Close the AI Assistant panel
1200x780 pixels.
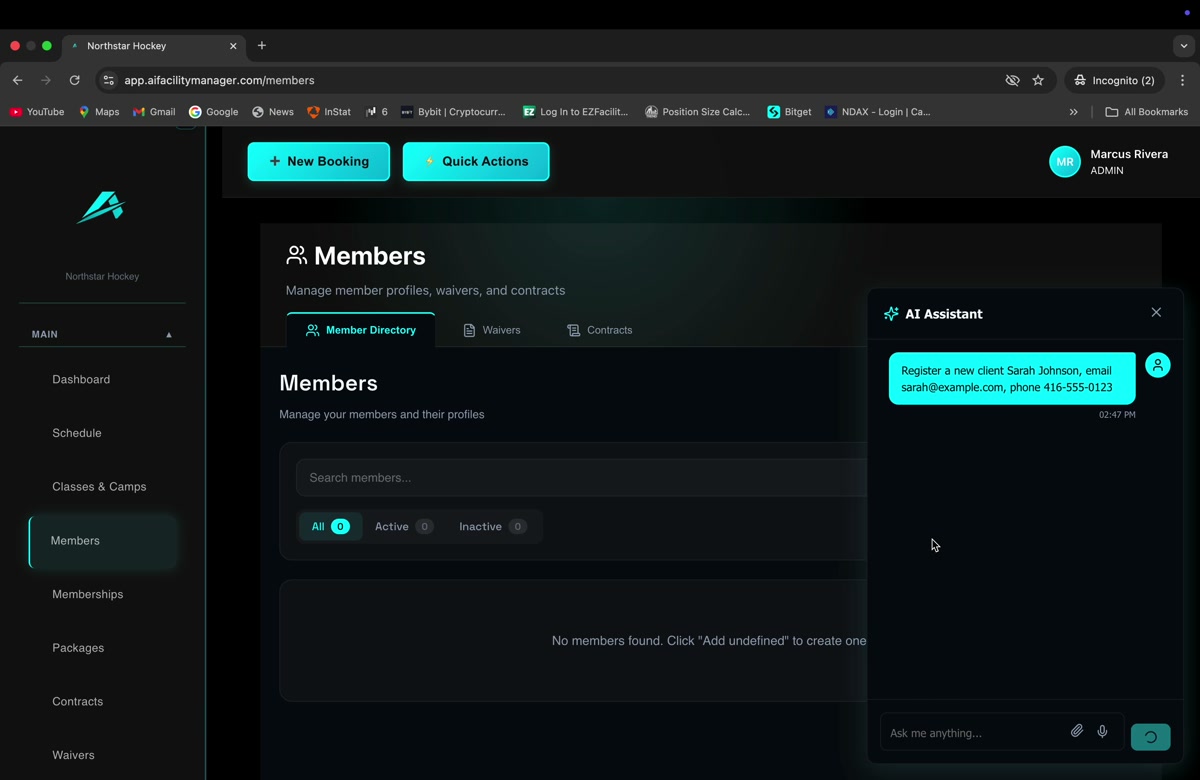click(x=1156, y=313)
